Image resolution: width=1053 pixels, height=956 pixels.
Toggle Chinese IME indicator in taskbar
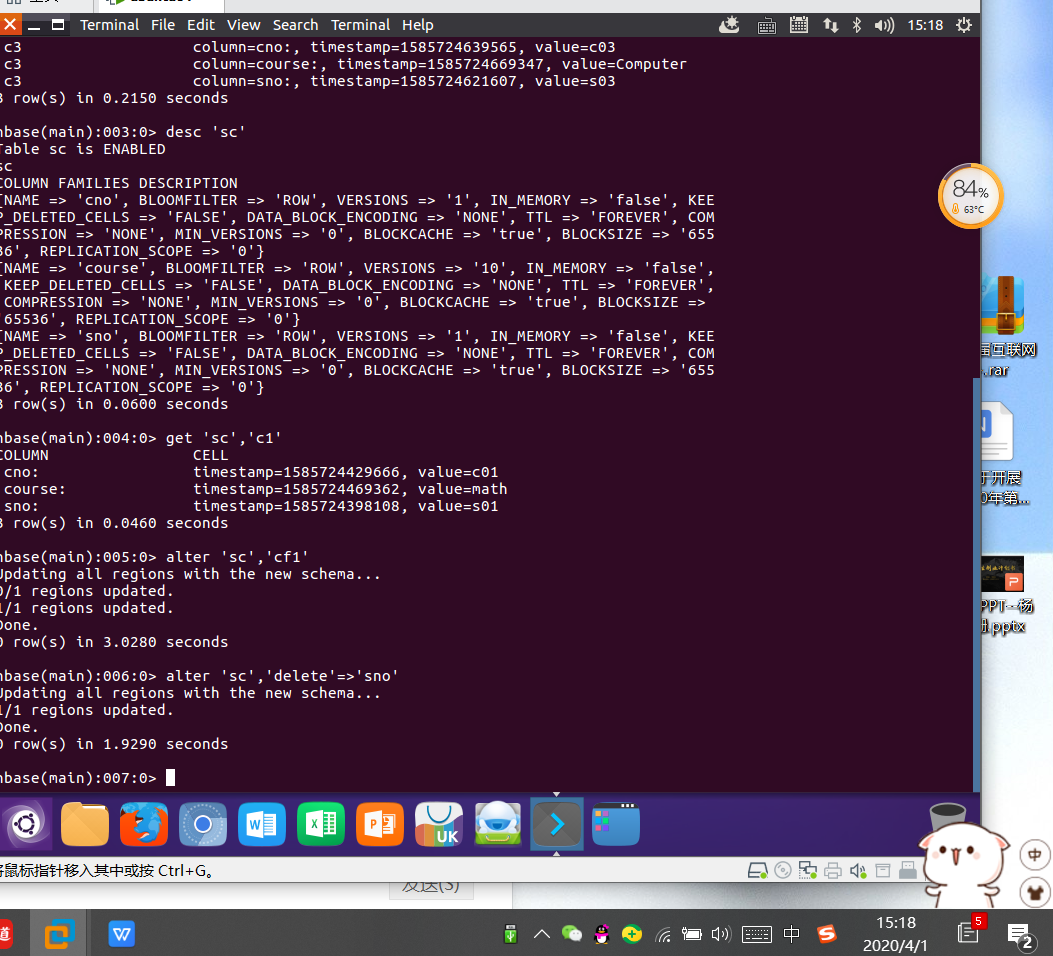tap(792, 934)
